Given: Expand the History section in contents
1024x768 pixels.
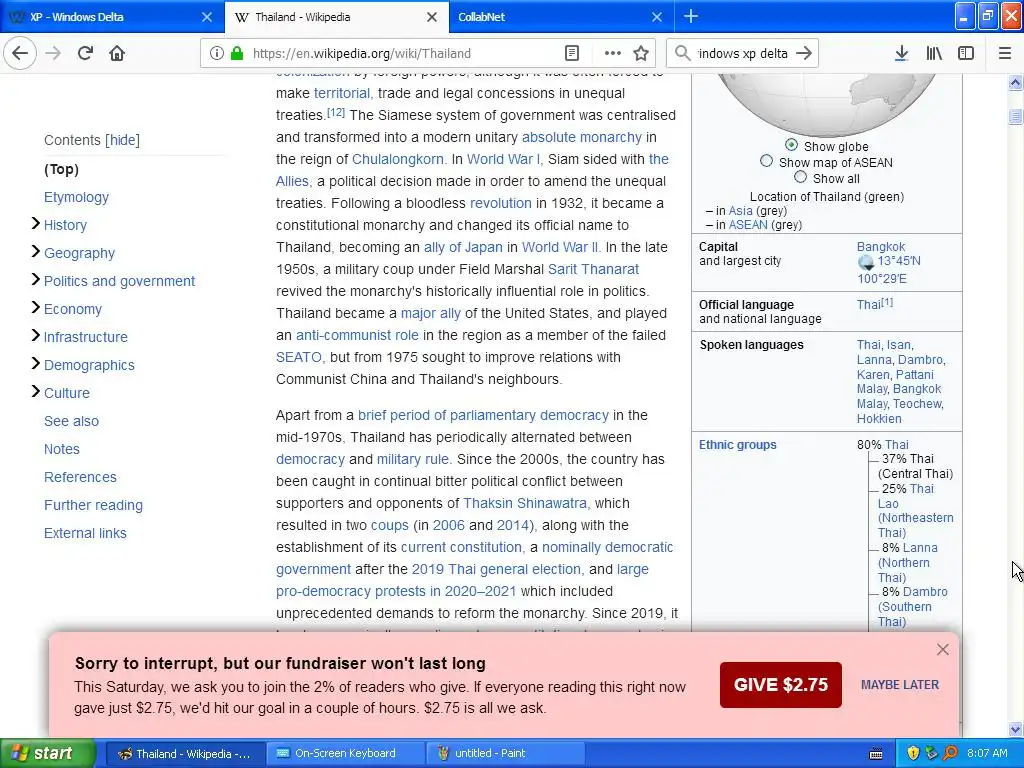Looking at the screenshot, I should [35, 224].
